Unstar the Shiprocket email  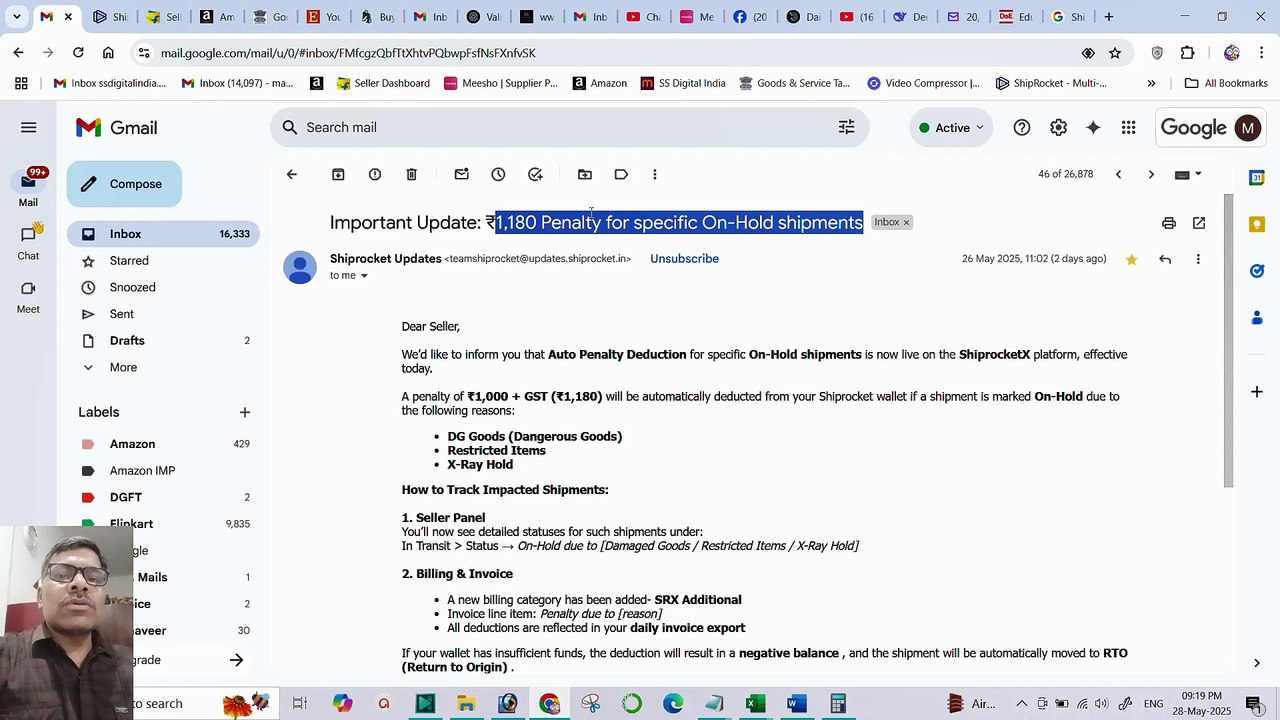pos(1131,259)
